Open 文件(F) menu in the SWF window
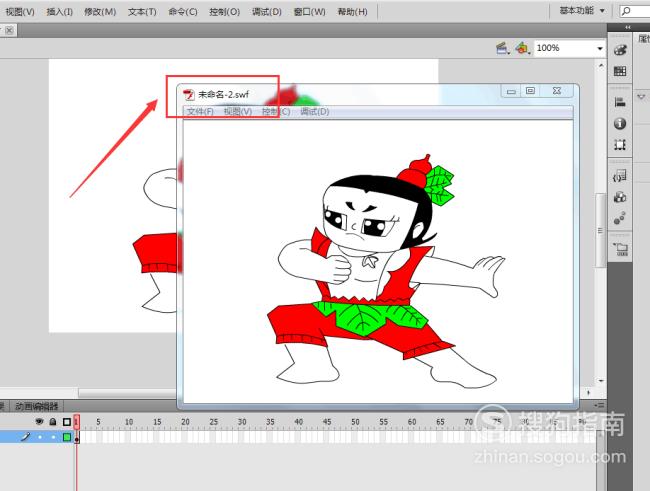Viewport: 650px width, 491px height. click(200, 111)
